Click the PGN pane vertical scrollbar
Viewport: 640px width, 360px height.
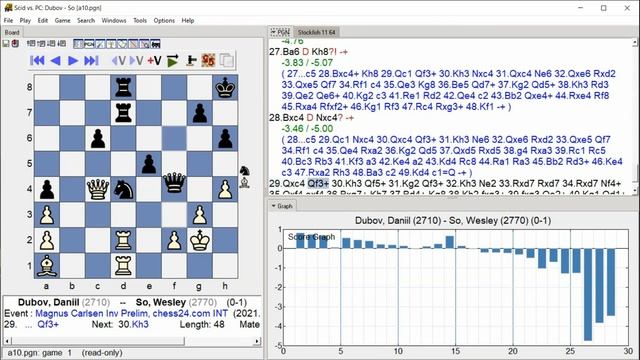635,116
